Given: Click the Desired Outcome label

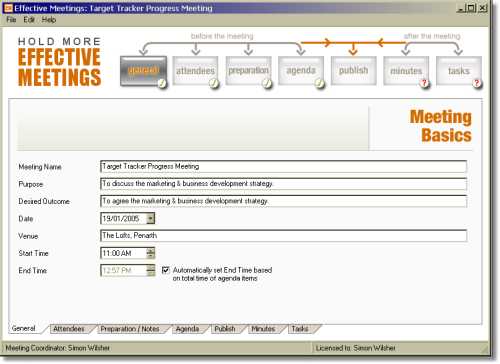Looking at the screenshot, I should pyautogui.click(x=44, y=201).
